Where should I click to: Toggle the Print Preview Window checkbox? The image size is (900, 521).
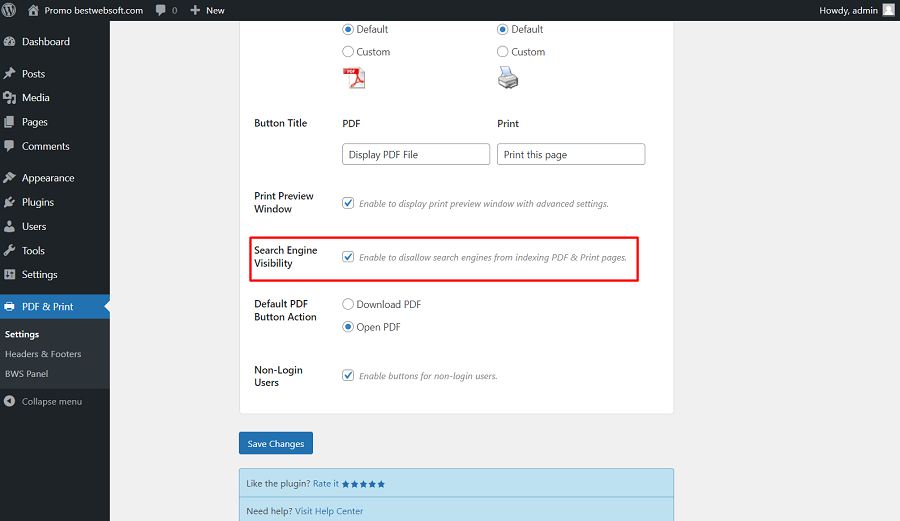(x=348, y=203)
